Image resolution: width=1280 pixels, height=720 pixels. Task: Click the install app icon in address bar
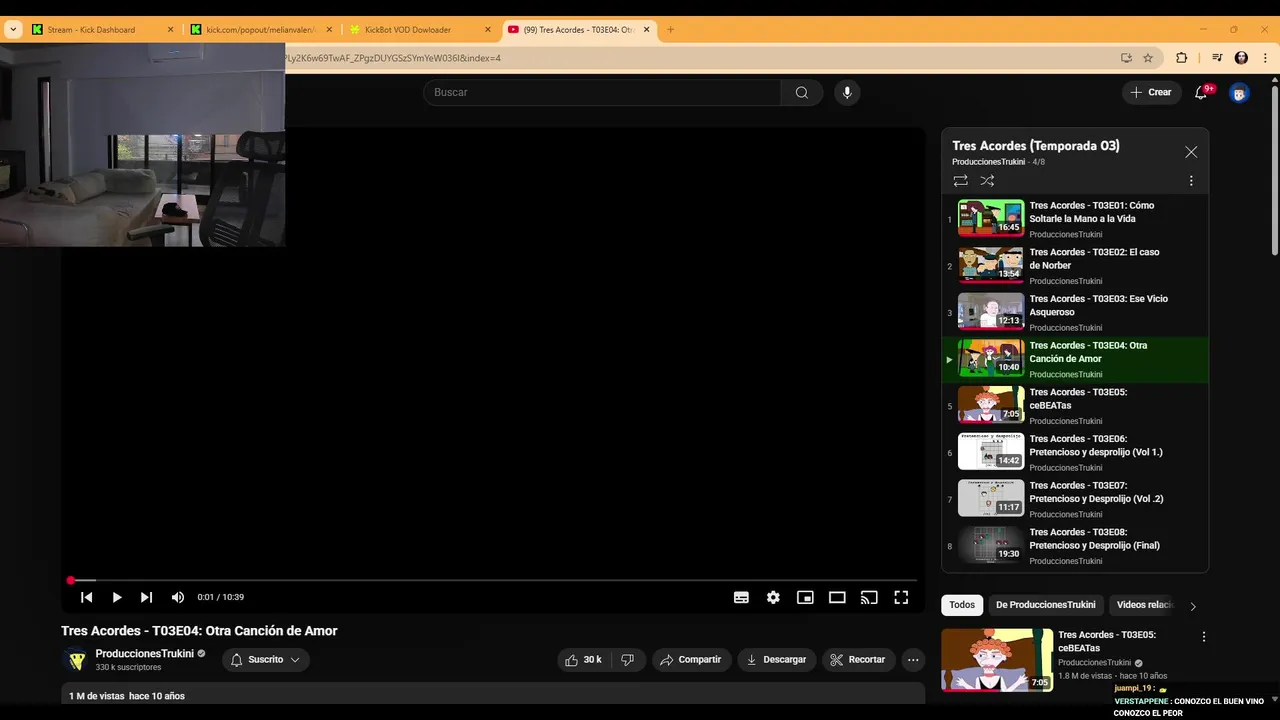1126,58
